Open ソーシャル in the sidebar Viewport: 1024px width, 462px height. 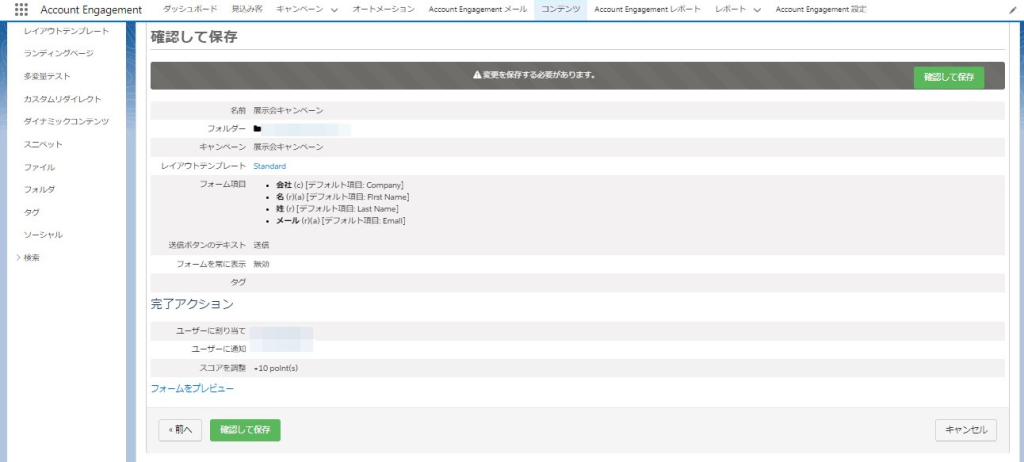43,235
